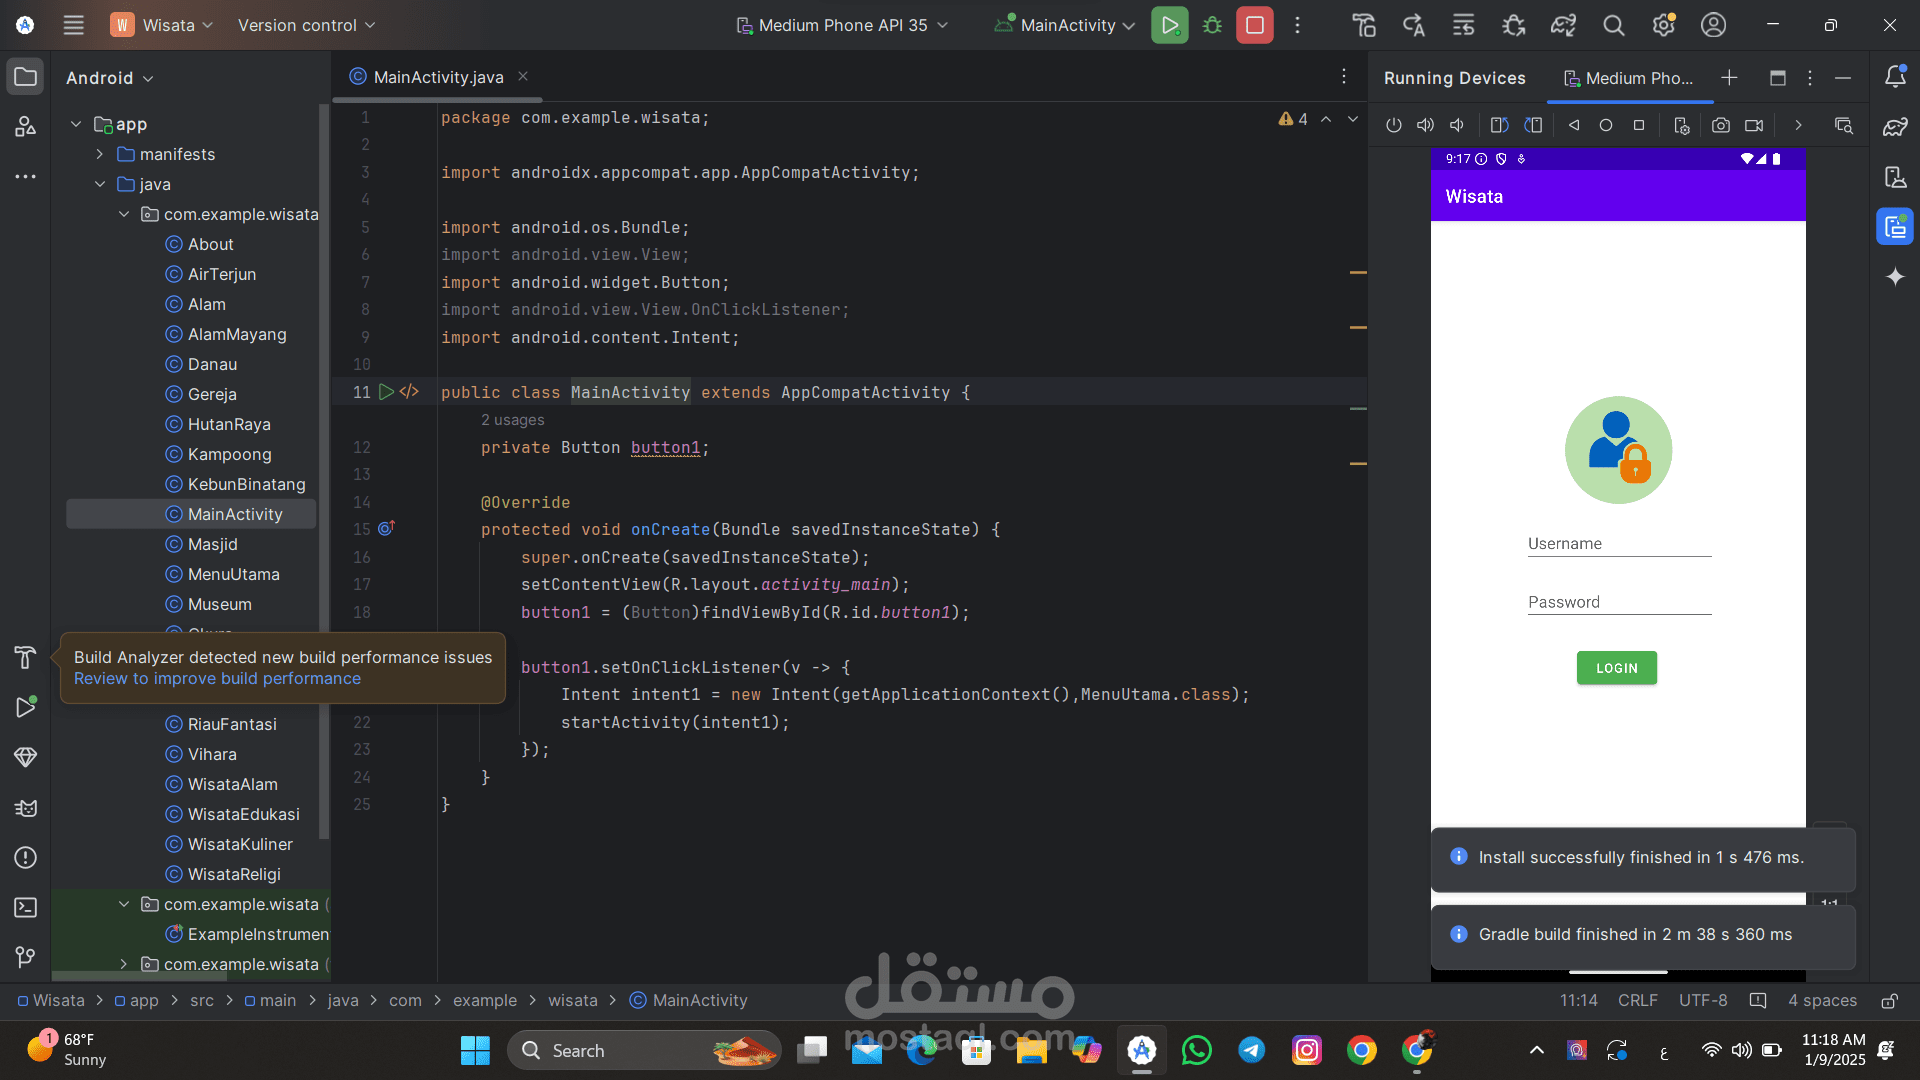Switch to the Medium Phone running device tab
The image size is (1920, 1080).
[x=1629, y=78]
